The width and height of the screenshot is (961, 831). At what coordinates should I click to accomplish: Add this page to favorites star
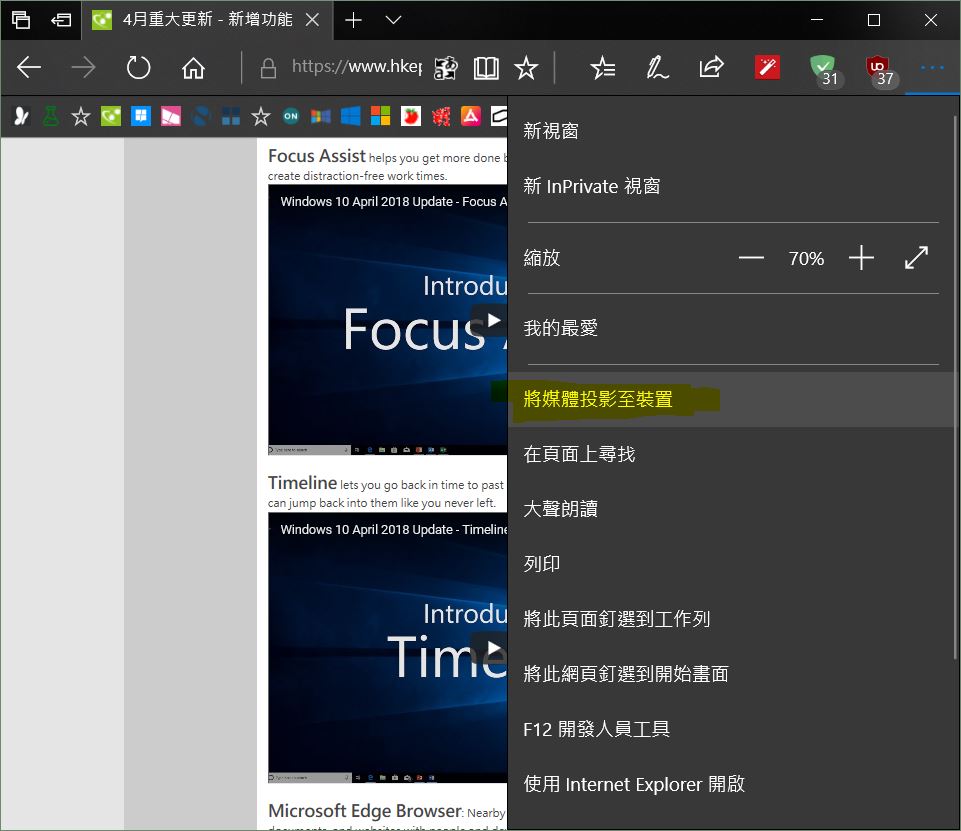(x=526, y=67)
